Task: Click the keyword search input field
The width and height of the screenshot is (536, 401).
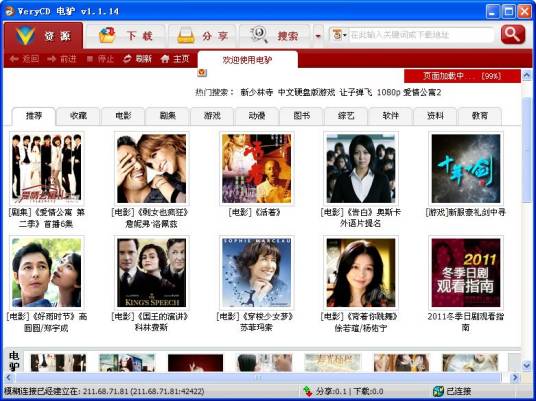Action: pos(421,35)
